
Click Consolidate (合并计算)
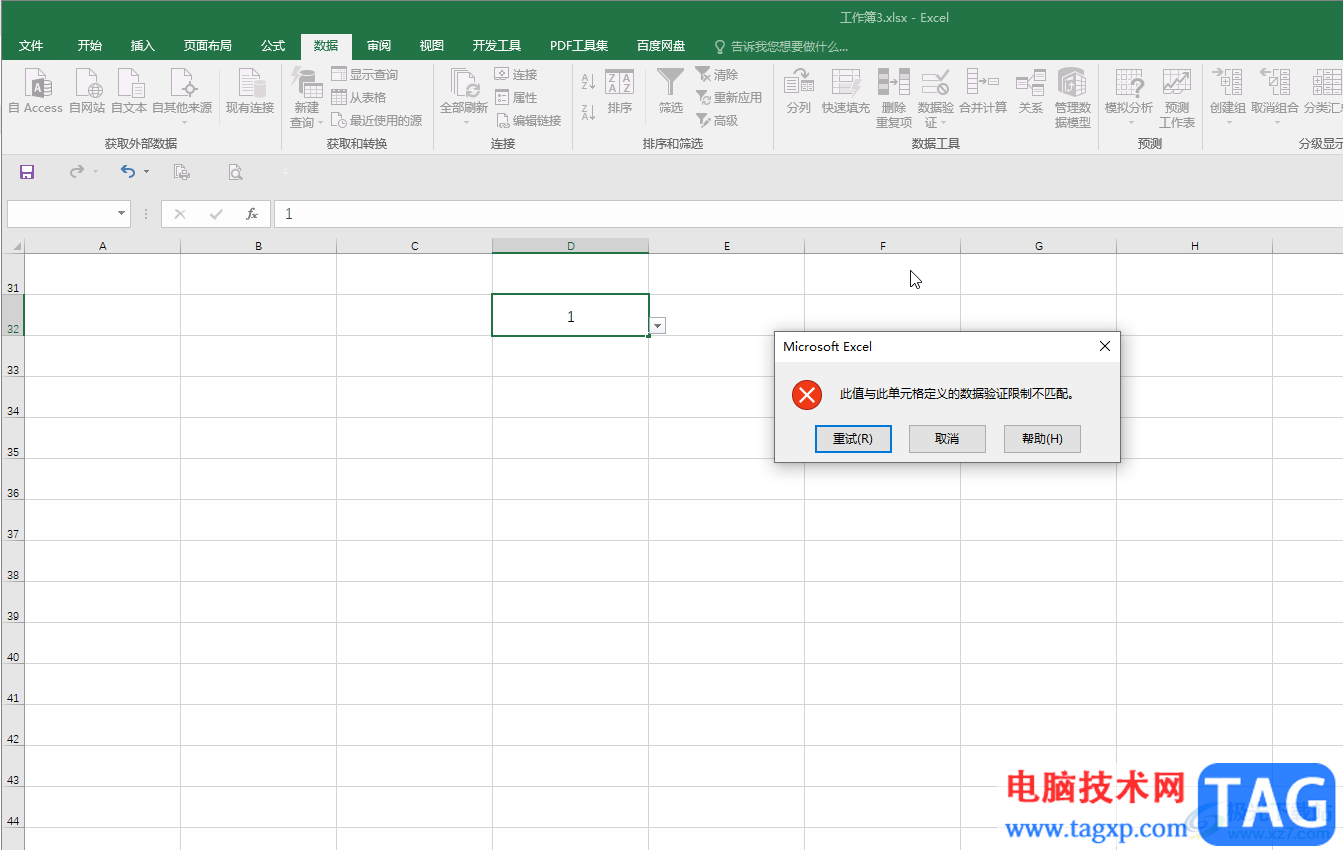click(983, 90)
